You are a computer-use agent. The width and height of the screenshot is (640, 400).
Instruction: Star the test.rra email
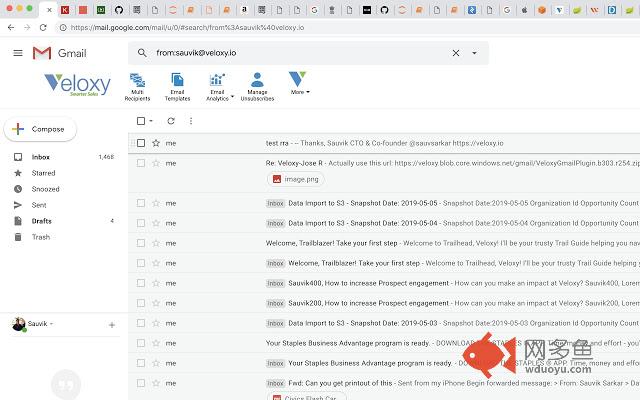pyautogui.click(x=156, y=143)
